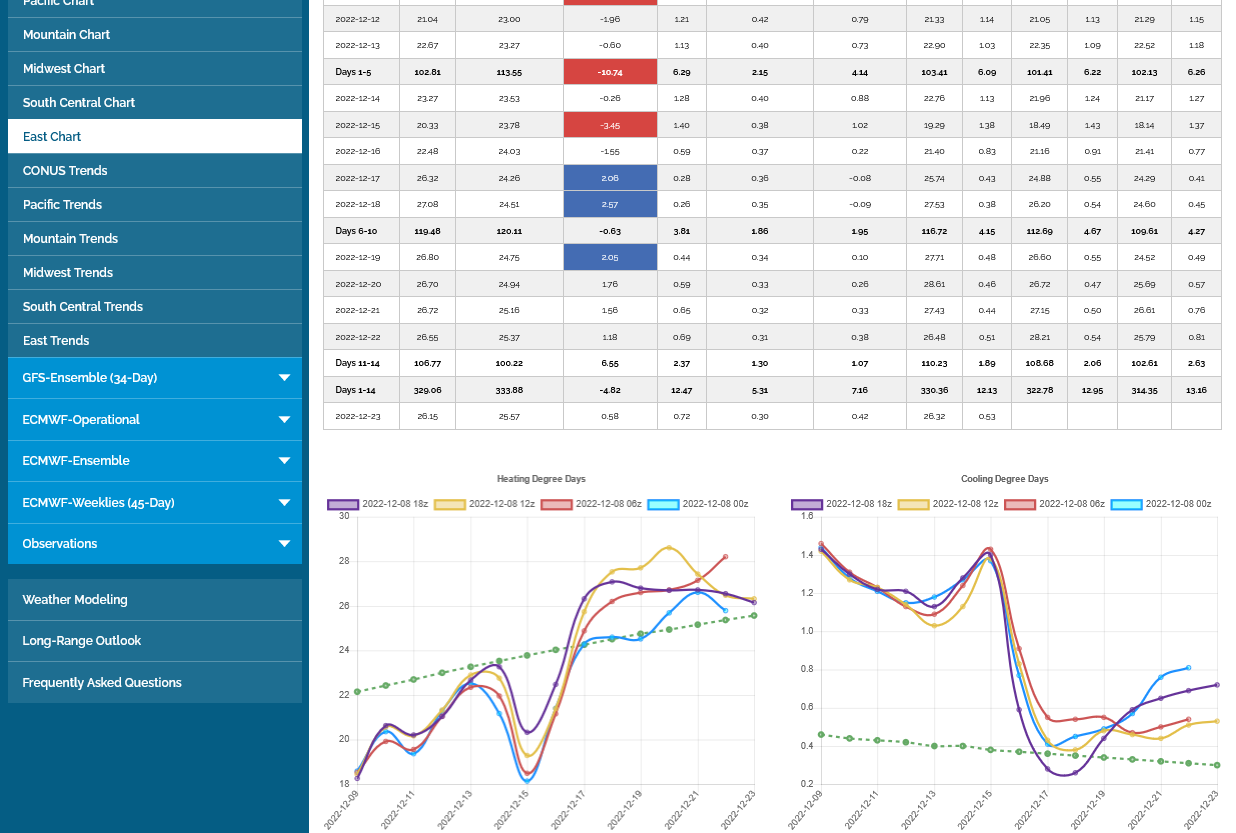
Task: Click the red -10.74 Days 1-5 cell
Action: [610, 72]
